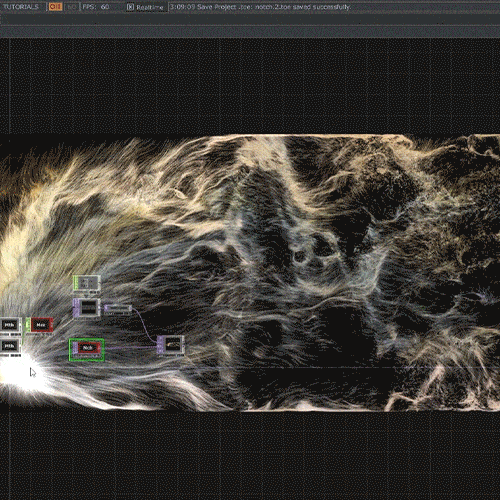Click the FPS 60 field
This screenshot has width=500, height=500.
96,7
